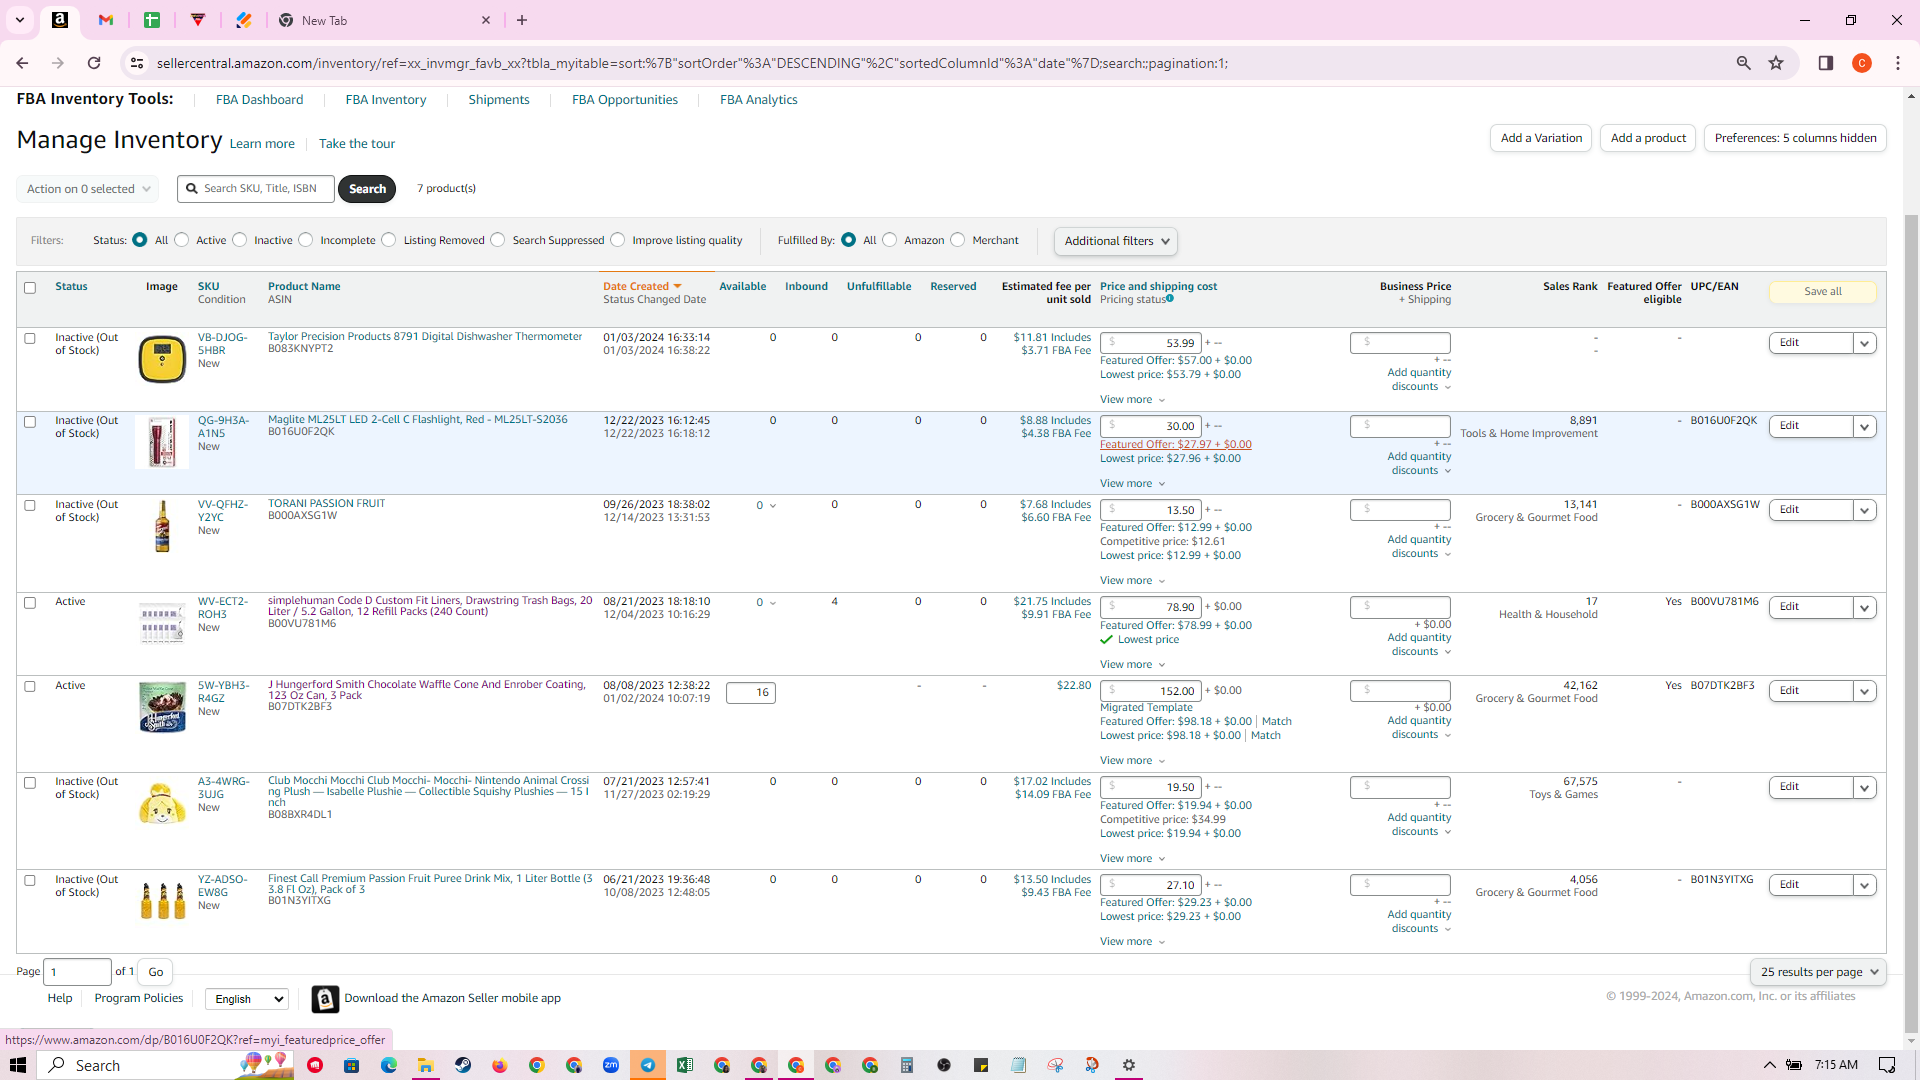Click the Add a product button
Screen dimensions: 1920x1080
tap(1648, 138)
